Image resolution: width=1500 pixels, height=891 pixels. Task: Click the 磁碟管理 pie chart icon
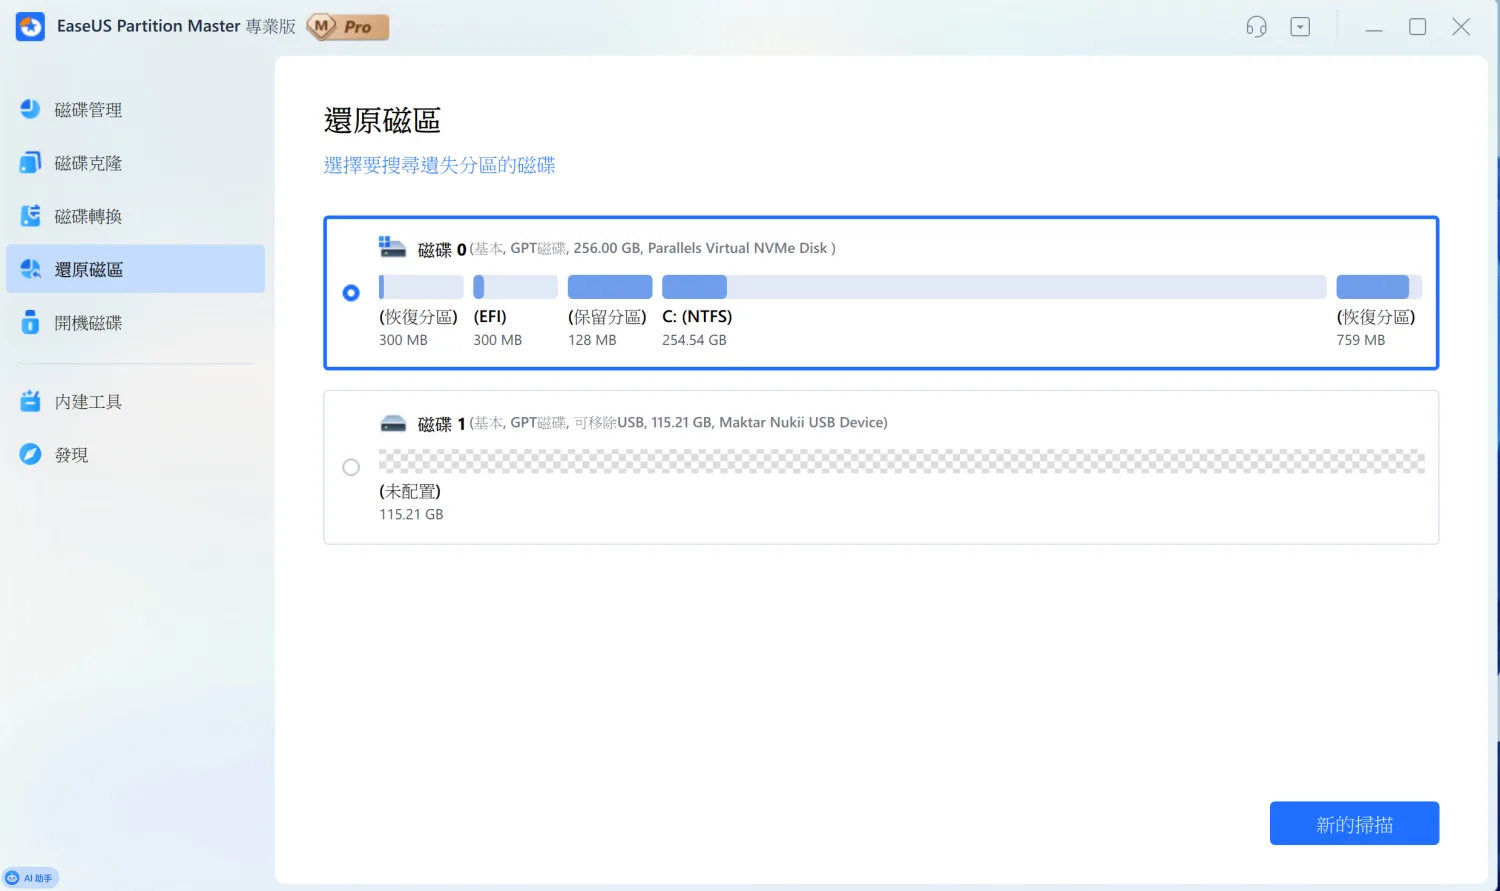[x=30, y=109]
